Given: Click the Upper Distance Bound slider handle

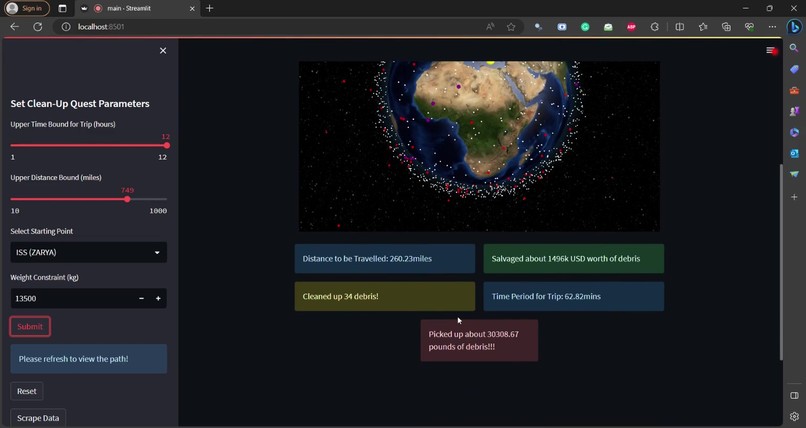Looking at the screenshot, I should pos(127,199).
